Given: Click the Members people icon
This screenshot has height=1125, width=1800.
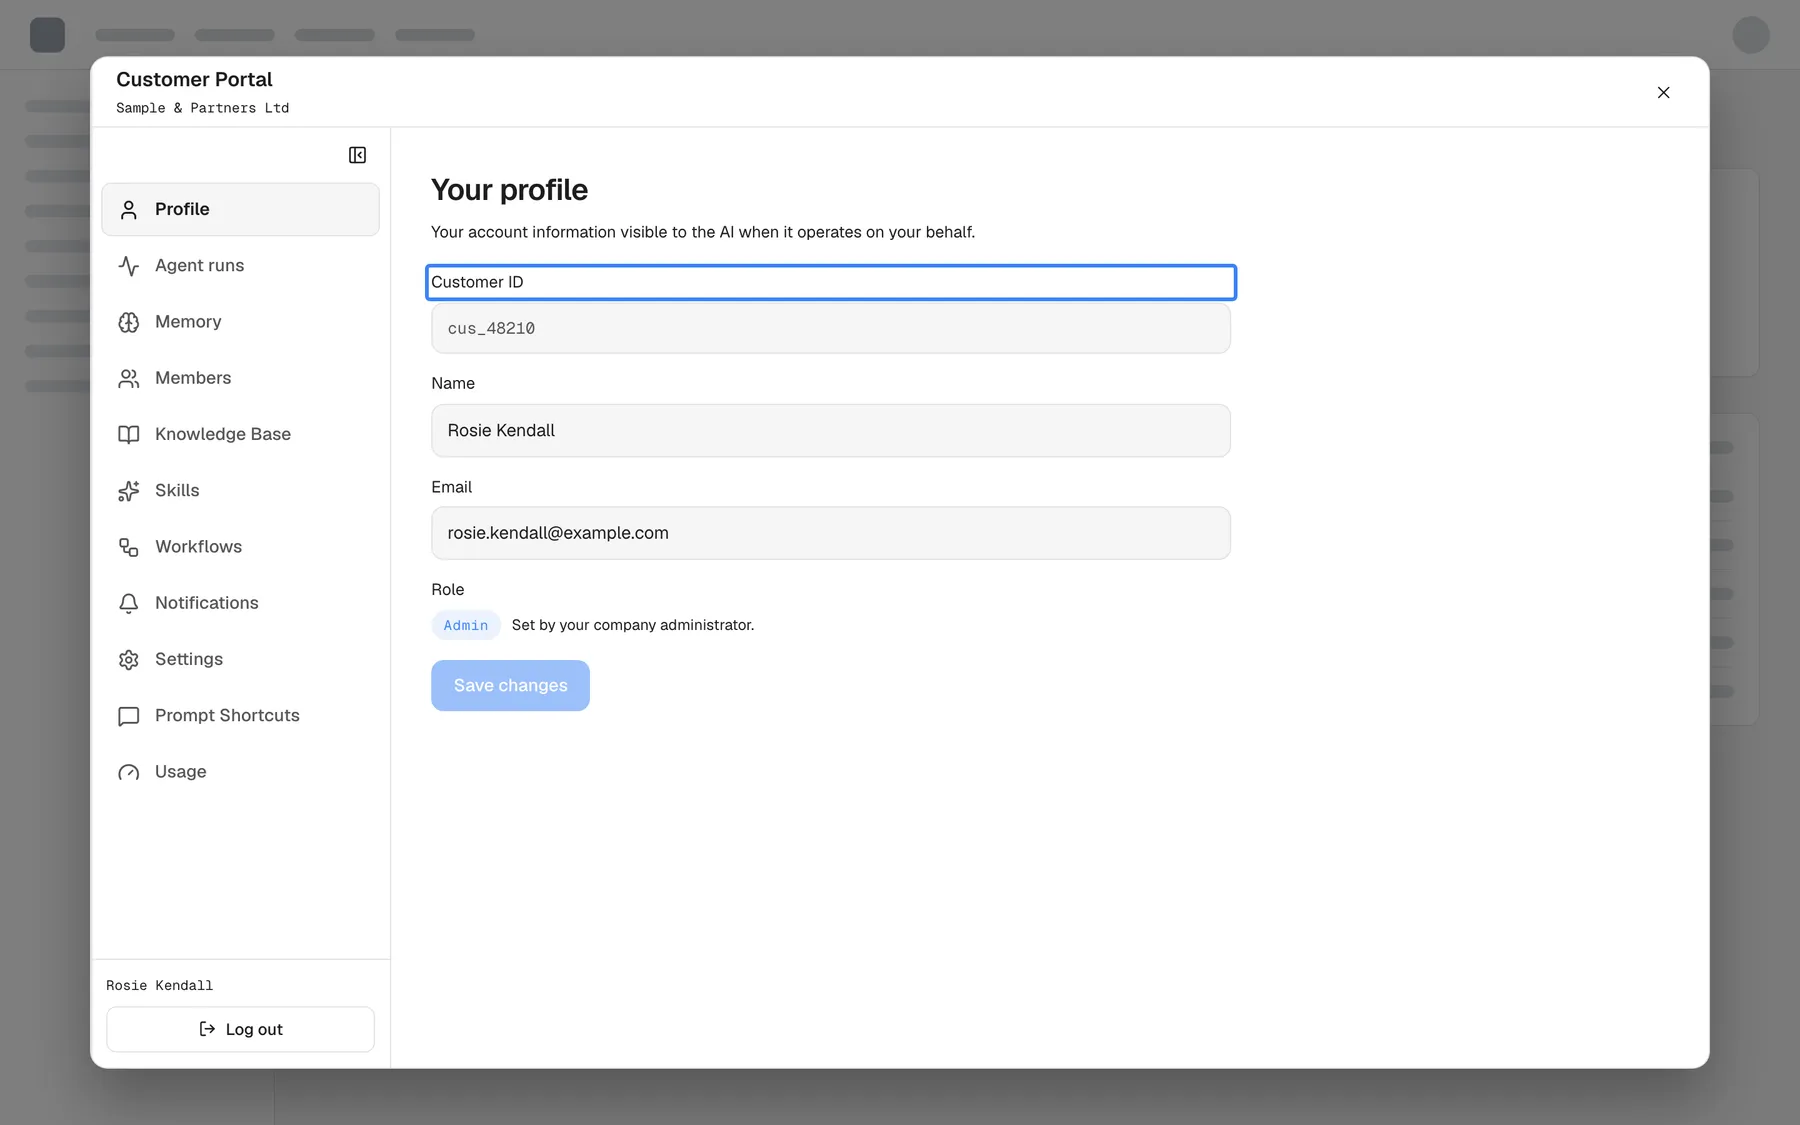Looking at the screenshot, I should tap(129, 378).
